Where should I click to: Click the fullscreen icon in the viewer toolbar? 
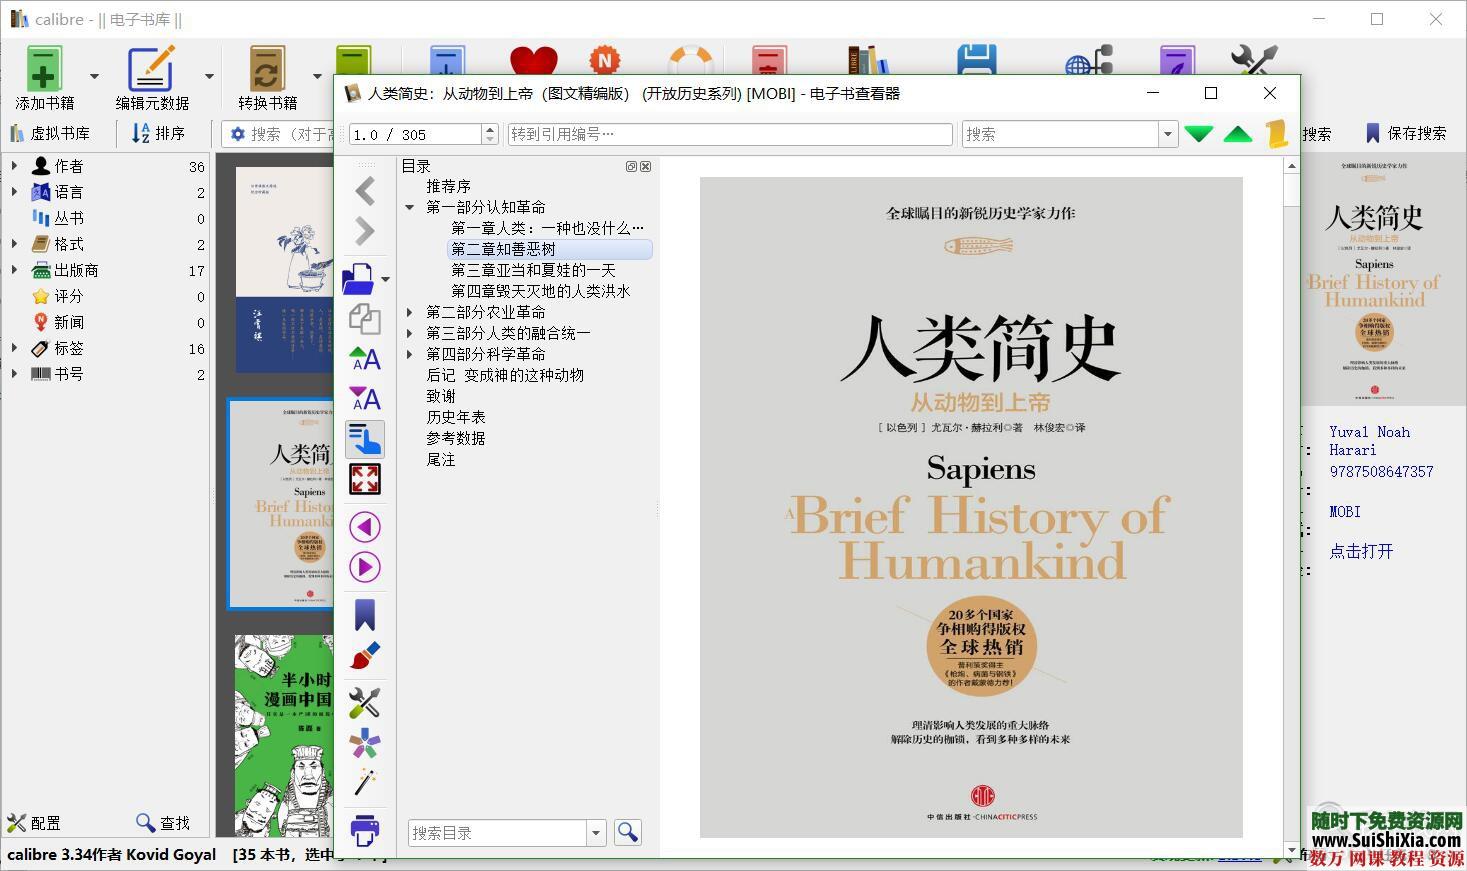coord(364,479)
